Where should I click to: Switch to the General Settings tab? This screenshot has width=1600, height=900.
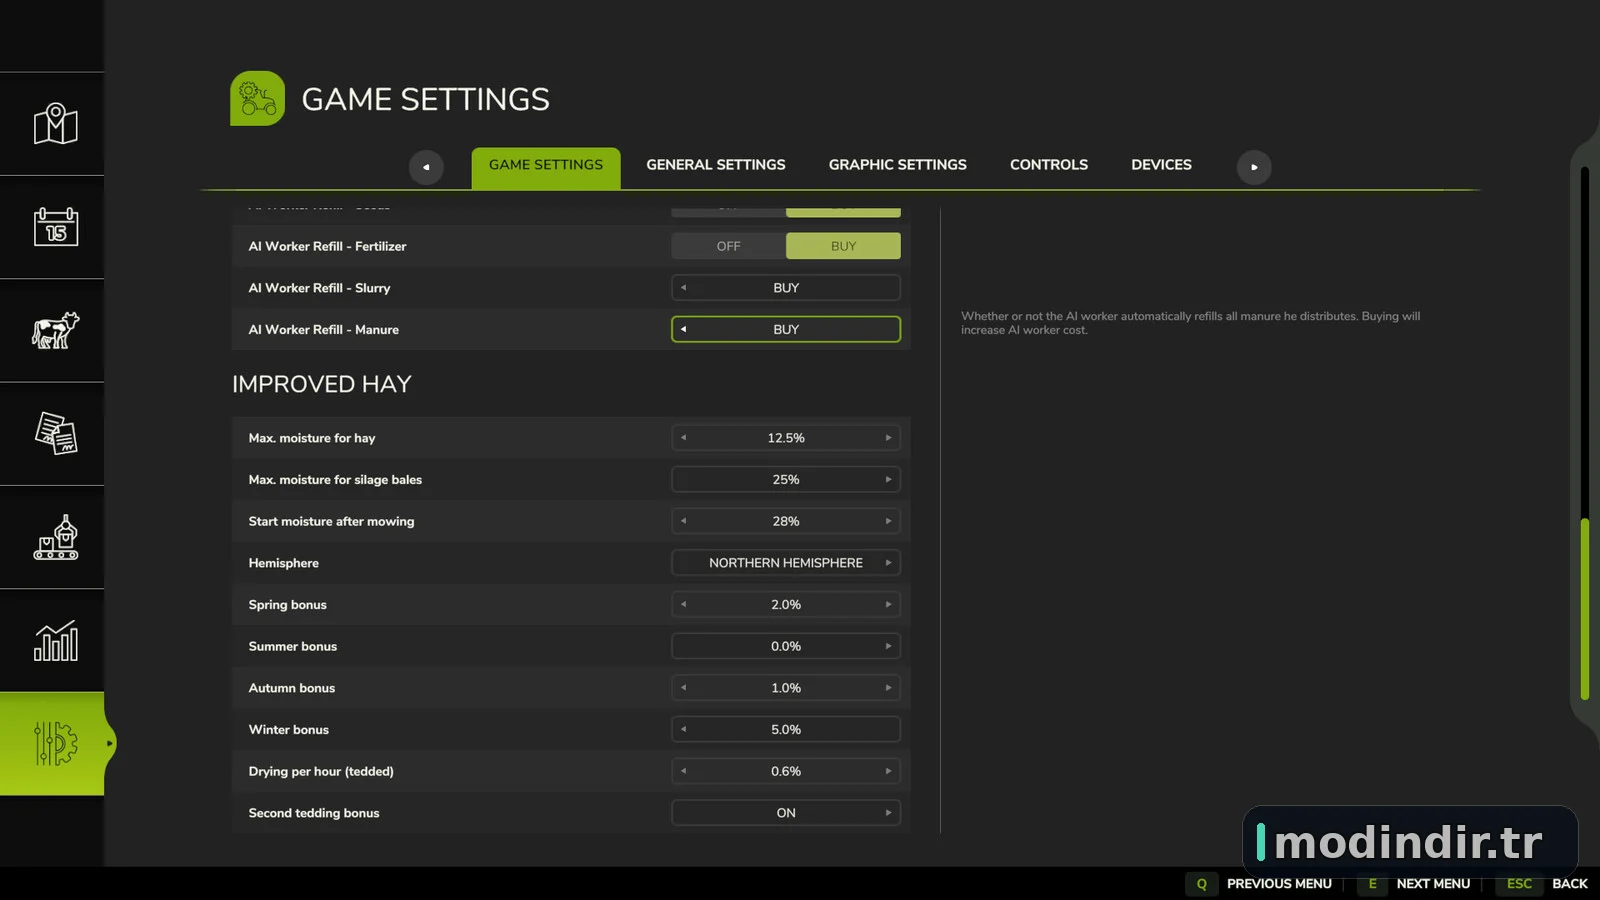tap(716, 165)
